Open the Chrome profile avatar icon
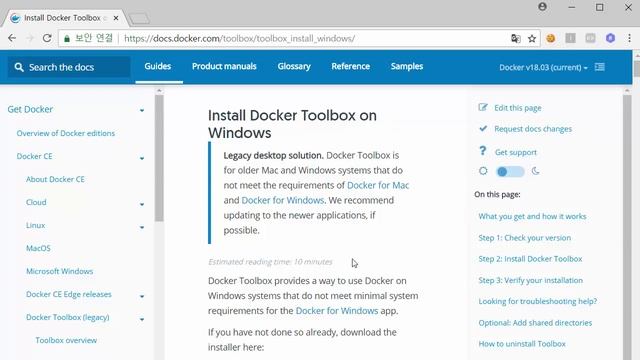The height and width of the screenshot is (360, 640). [542, 7]
